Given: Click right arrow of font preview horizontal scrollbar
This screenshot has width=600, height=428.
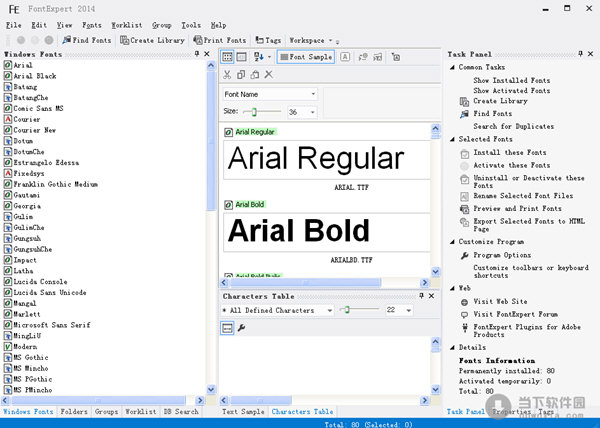Looking at the screenshot, I should (x=424, y=283).
